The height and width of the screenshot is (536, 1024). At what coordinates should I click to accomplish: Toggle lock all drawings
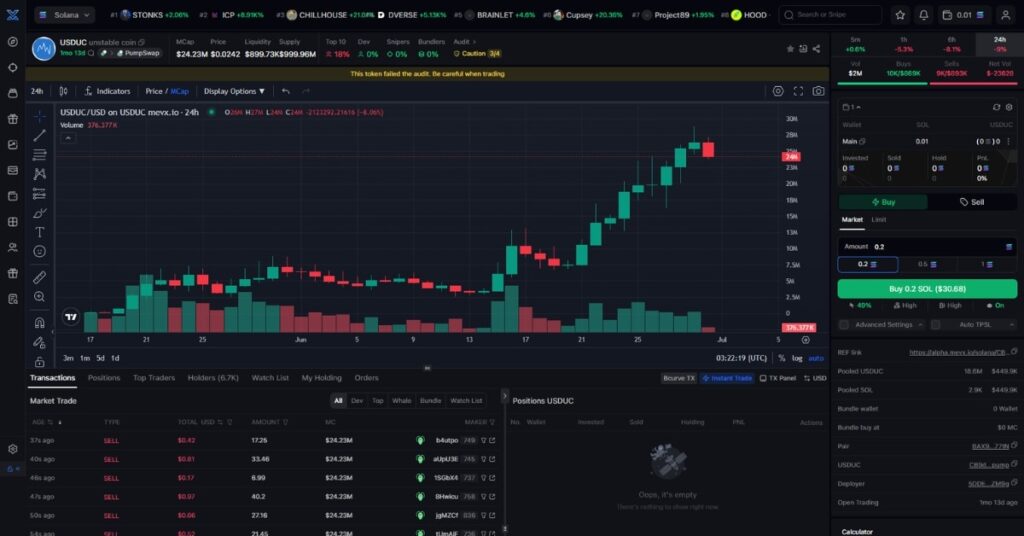40,361
